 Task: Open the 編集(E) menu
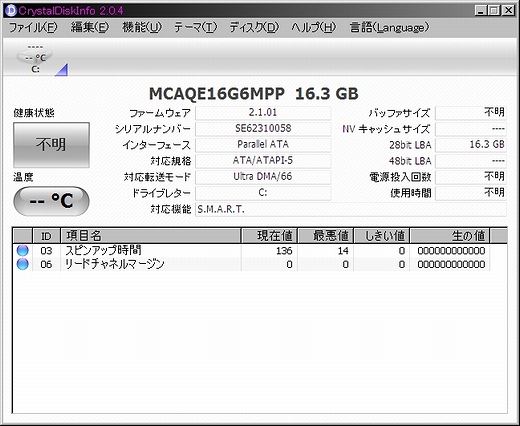(x=90, y=27)
